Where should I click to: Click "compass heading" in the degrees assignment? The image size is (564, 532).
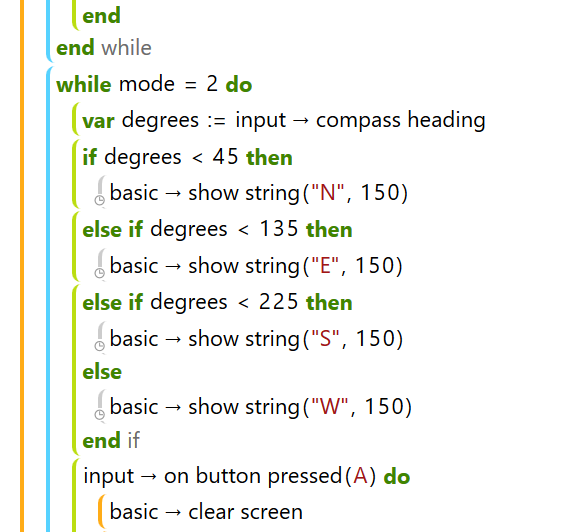coord(401,120)
